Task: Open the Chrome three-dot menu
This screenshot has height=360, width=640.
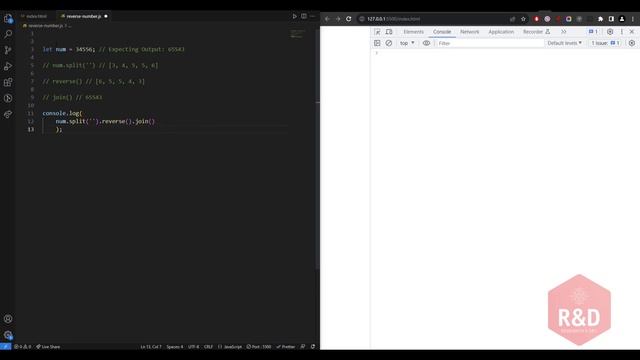Action: tap(633, 19)
